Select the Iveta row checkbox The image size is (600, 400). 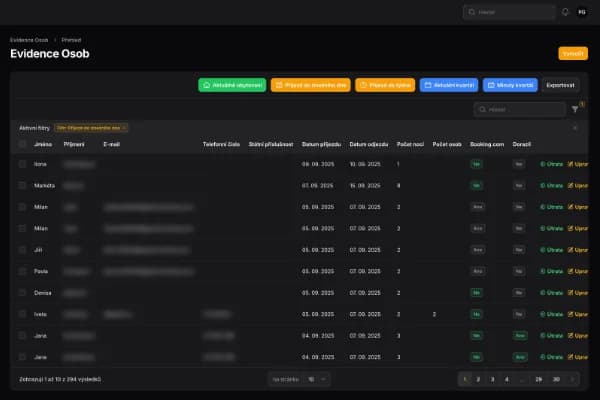pyautogui.click(x=22, y=314)
